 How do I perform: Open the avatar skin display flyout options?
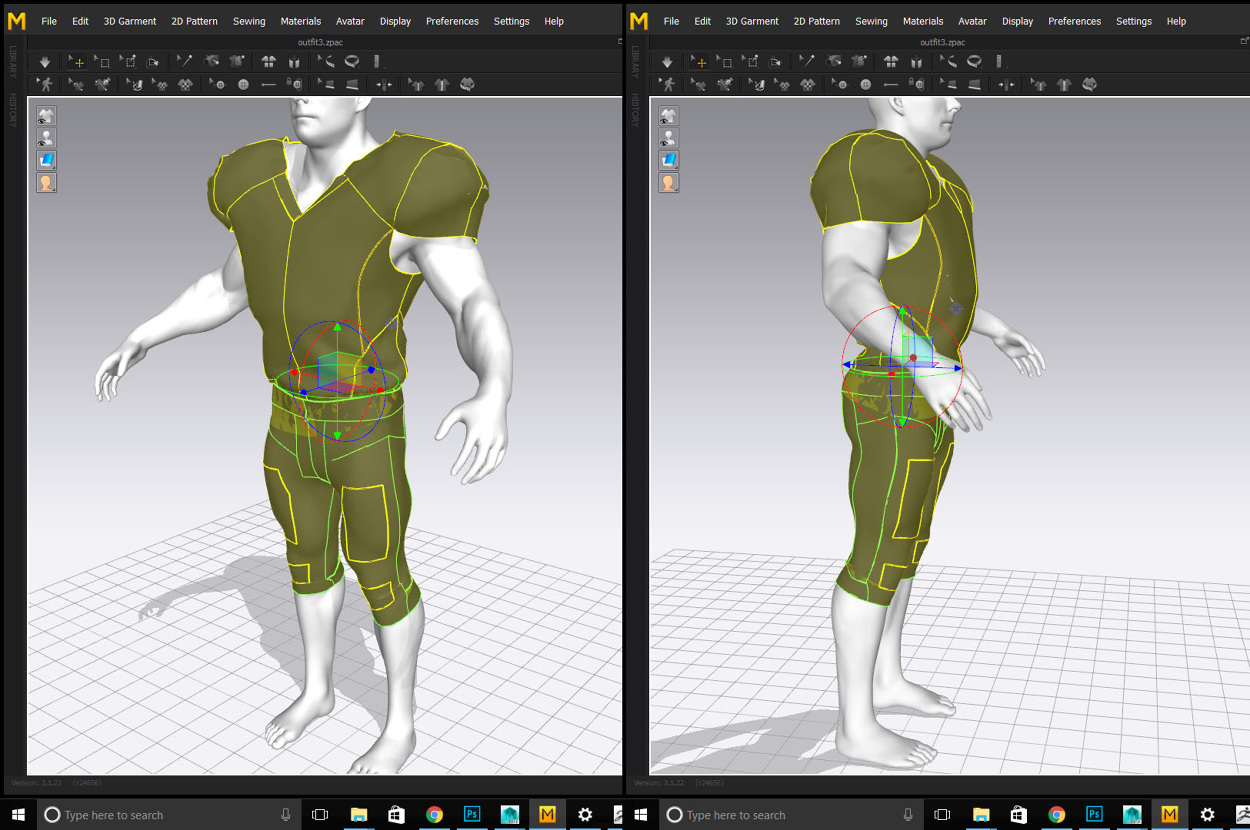[46, 182]
